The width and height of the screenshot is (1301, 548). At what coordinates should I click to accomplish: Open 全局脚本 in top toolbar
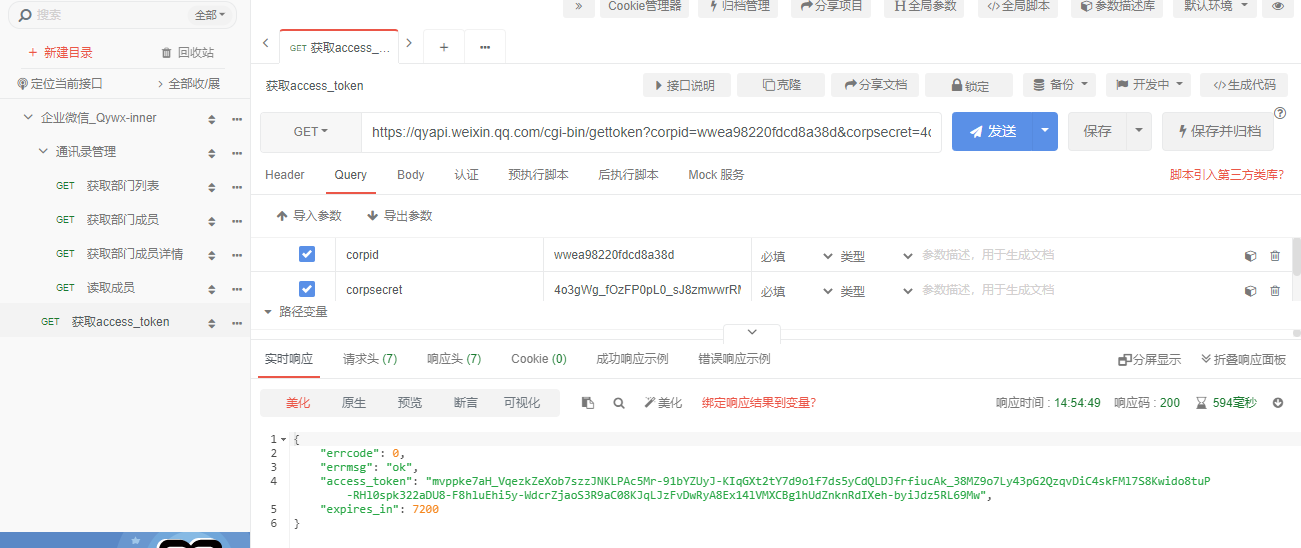(1019, 6)
